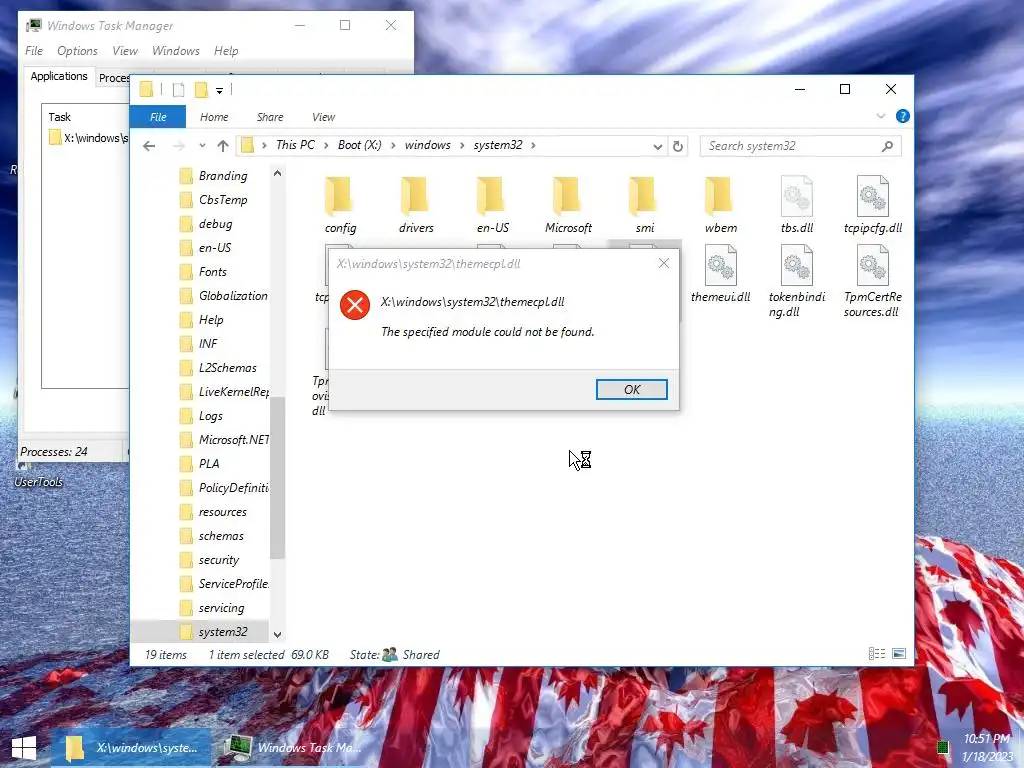Open the File ribbon tab

[x=158, y=117]
